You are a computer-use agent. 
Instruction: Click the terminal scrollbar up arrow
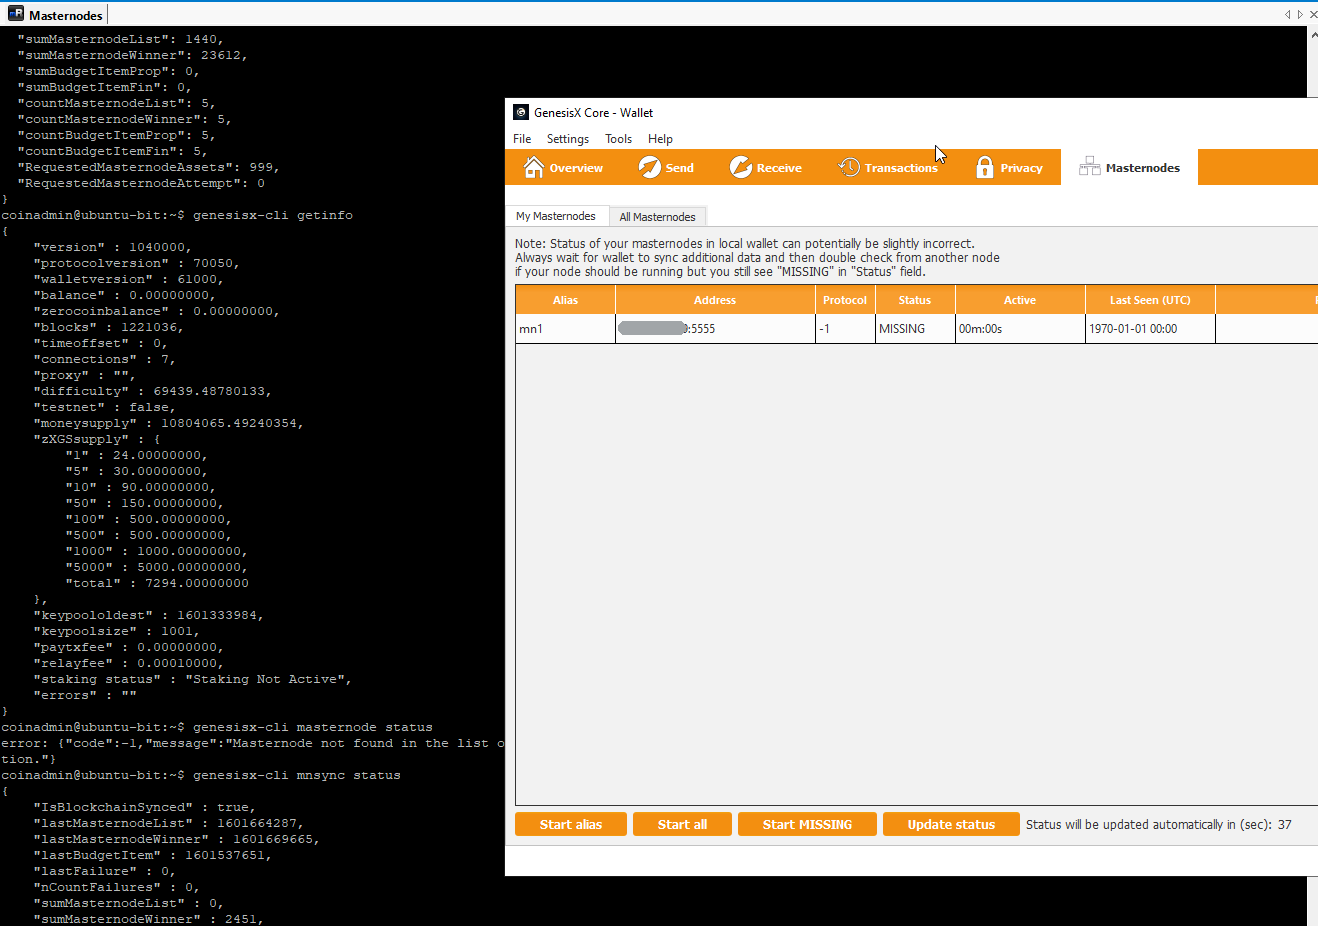click(x=1313, y=34)
